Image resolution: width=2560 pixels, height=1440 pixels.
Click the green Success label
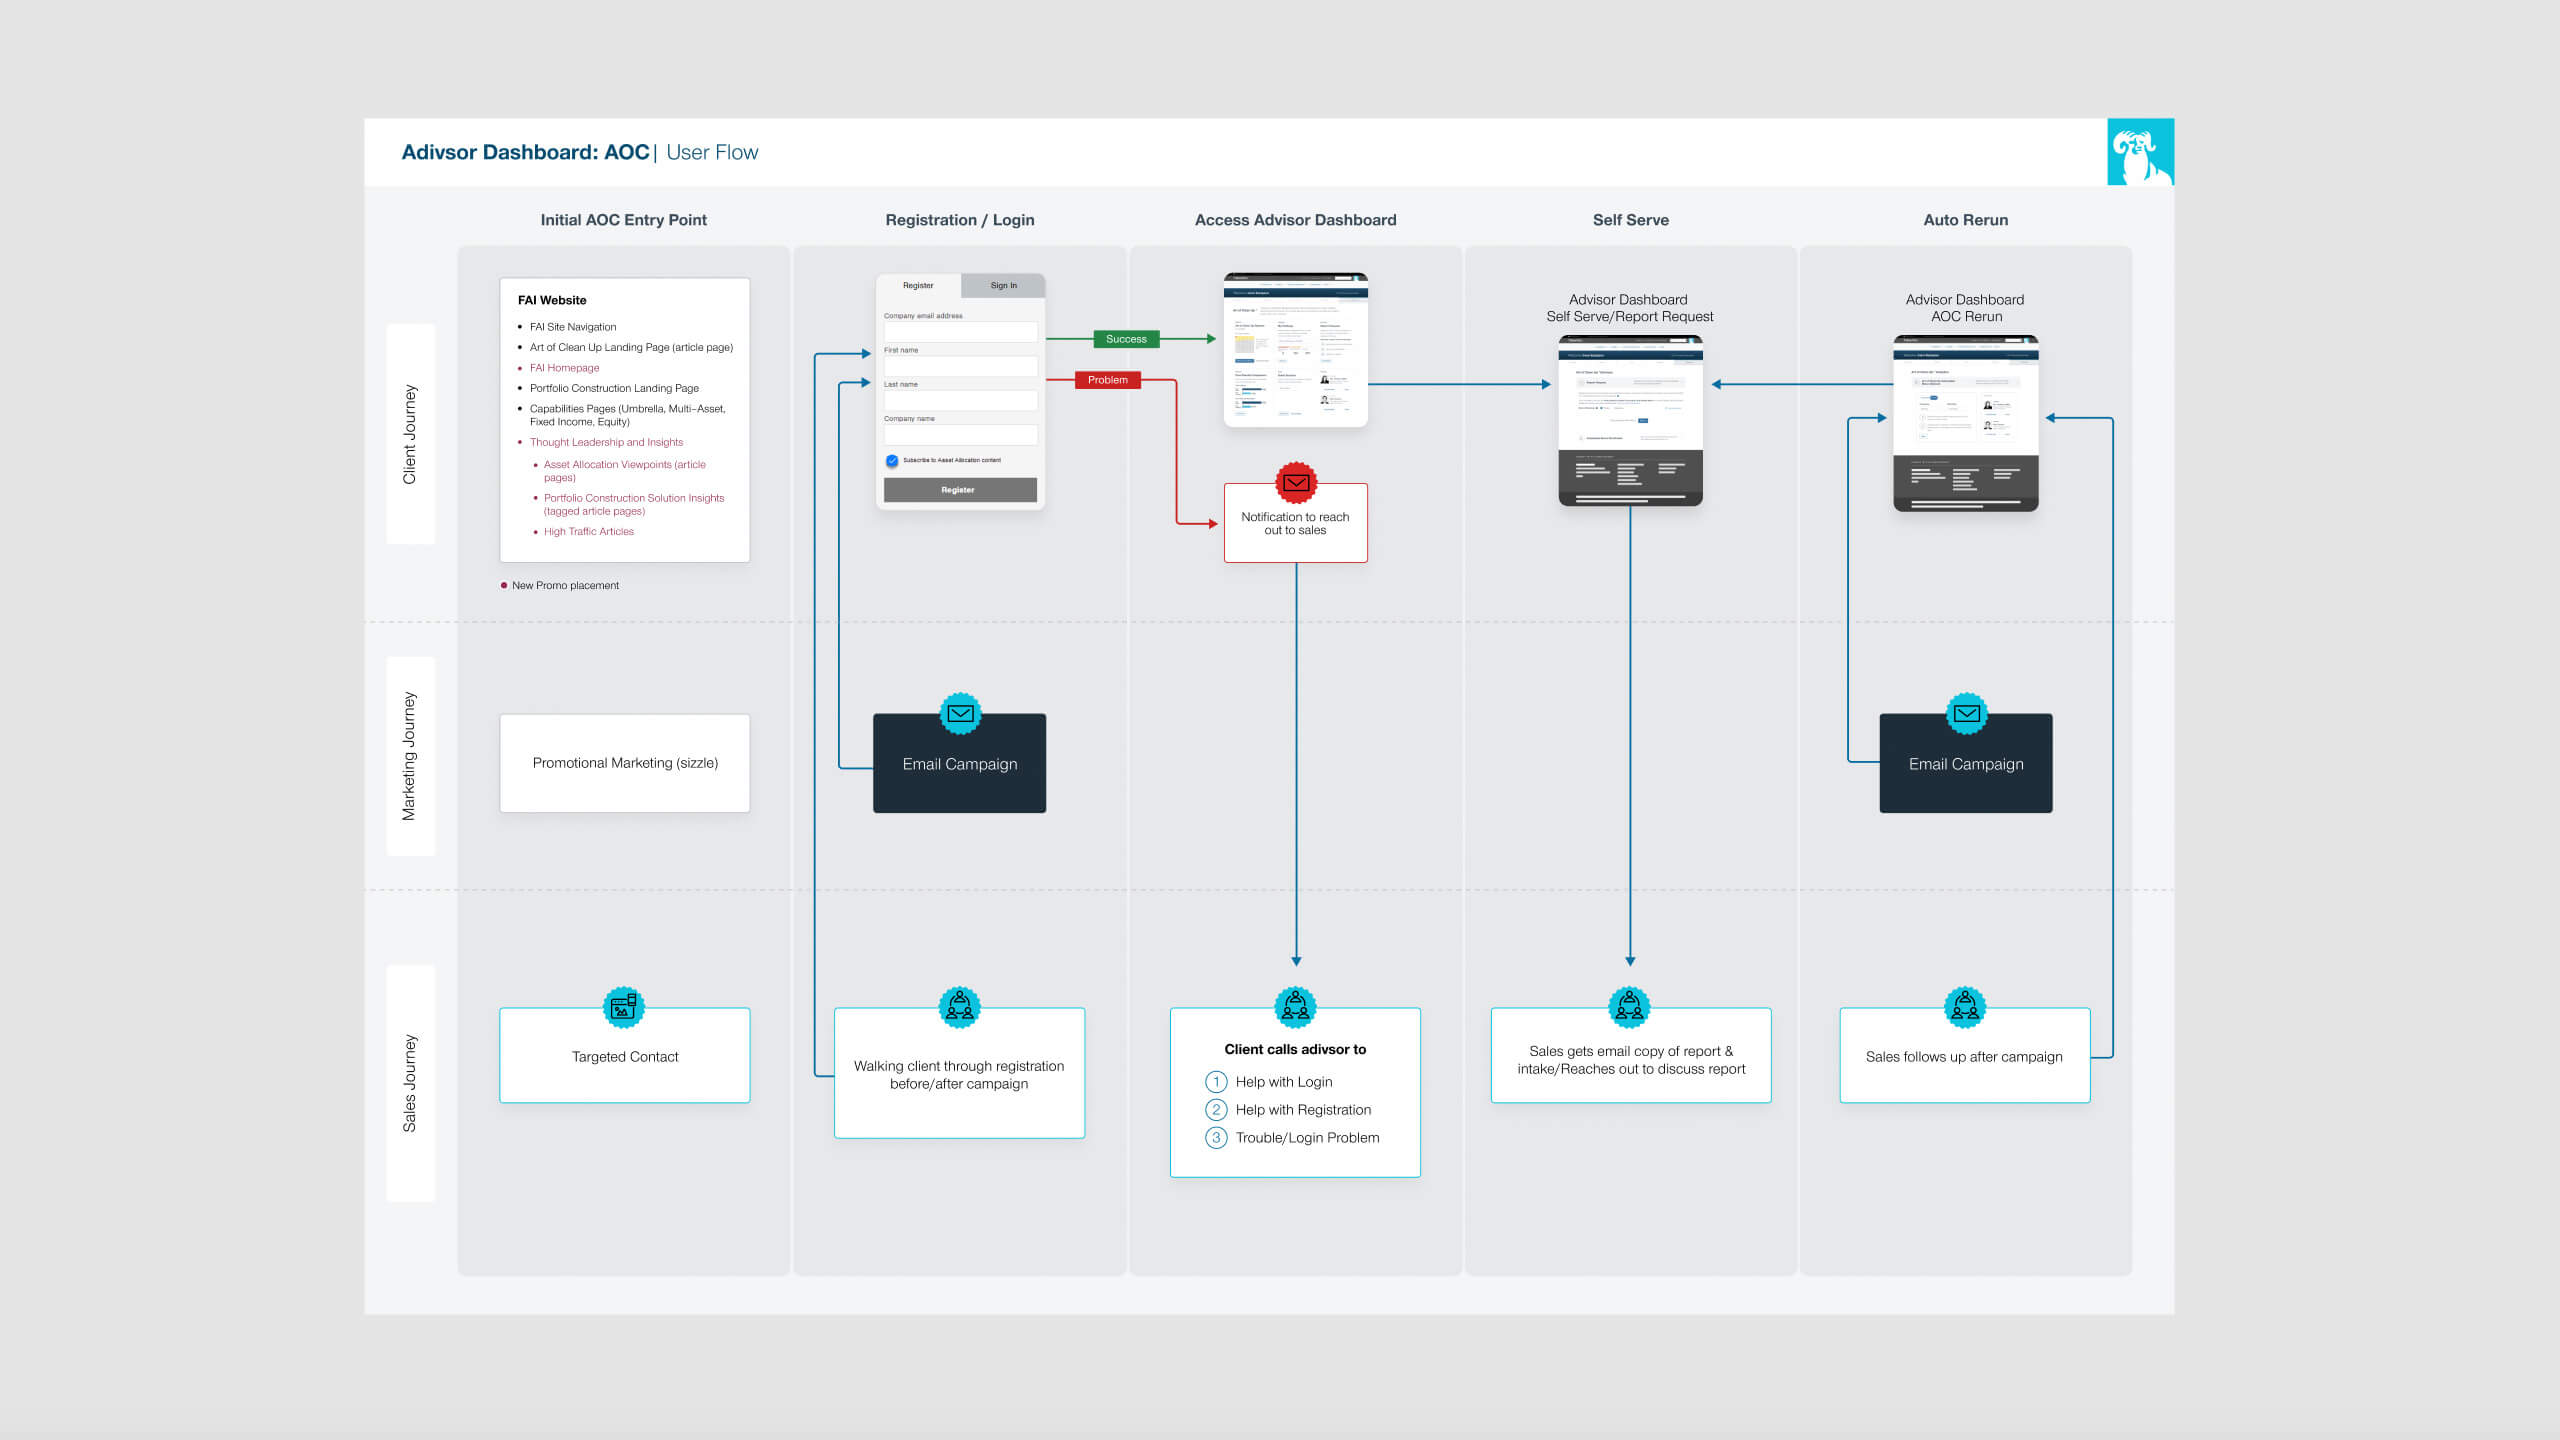pyautogui.click(x=1126, y=339)
